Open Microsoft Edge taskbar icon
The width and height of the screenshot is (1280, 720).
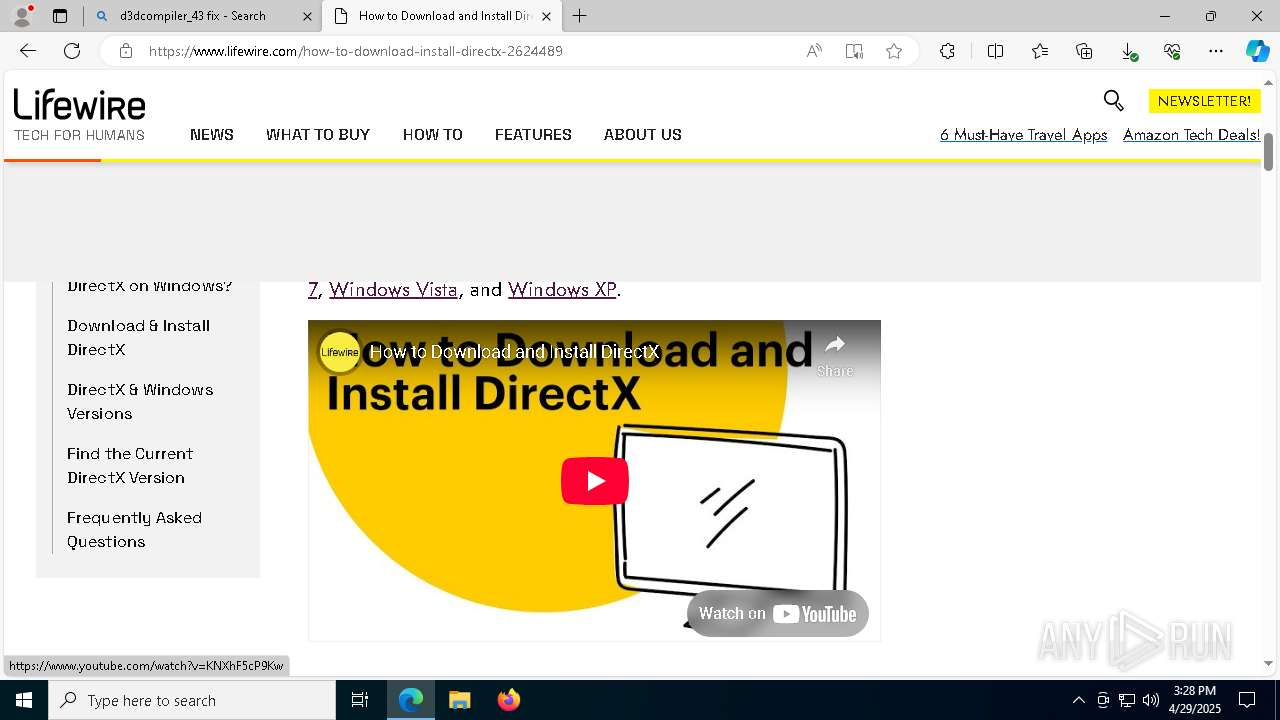411,700
